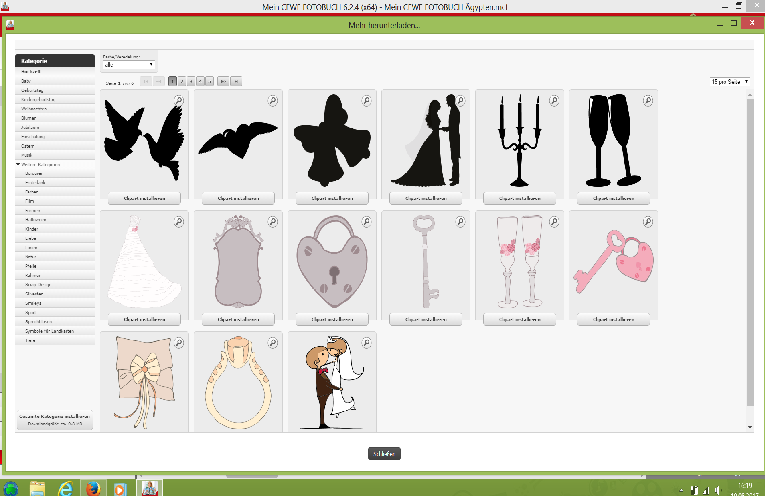765x496 pixels.
Task: Install the wedding dress clipart
Action: tap(141, 319)
